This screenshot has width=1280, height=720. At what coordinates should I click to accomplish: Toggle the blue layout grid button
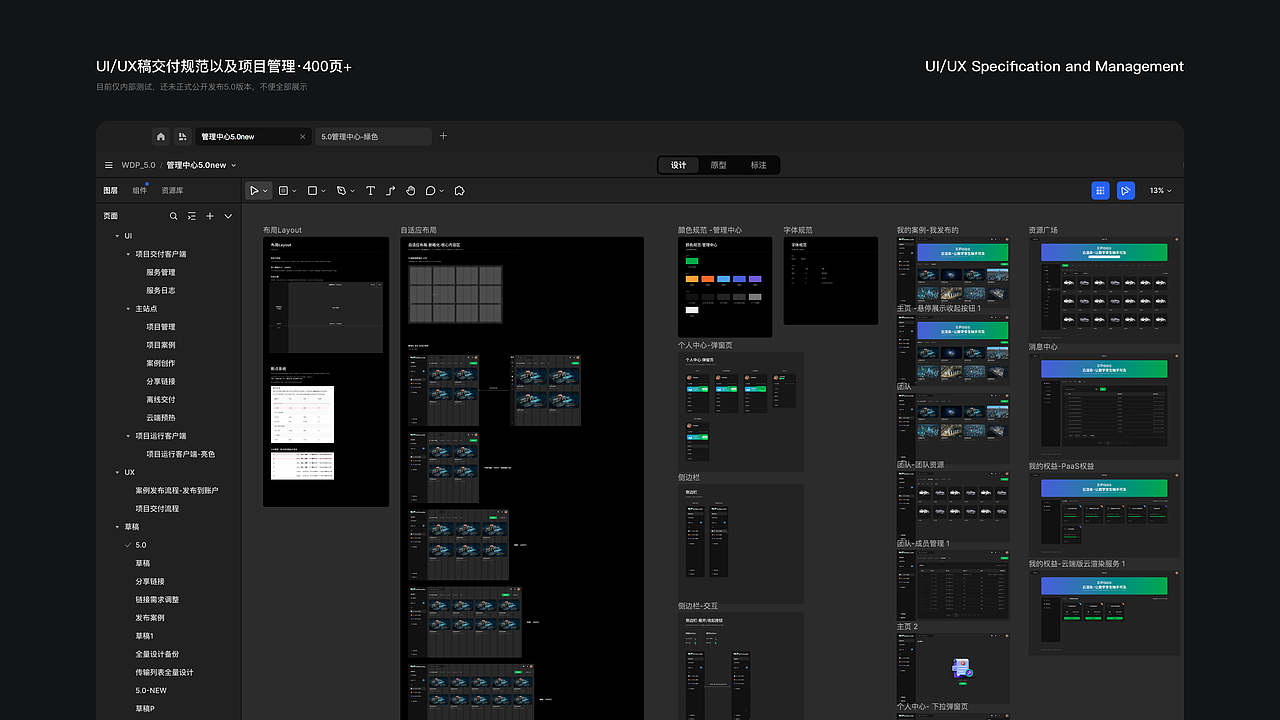coord(1100,190)
